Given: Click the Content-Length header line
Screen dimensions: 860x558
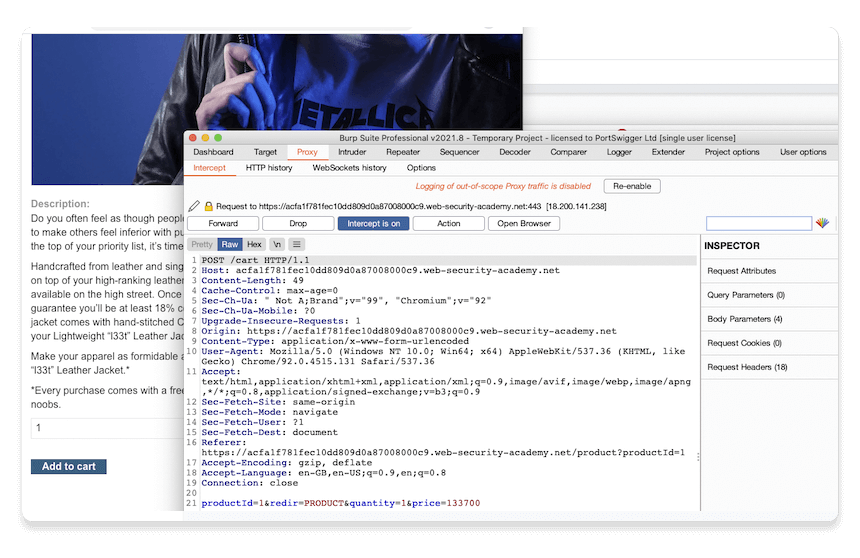Looking at the screenshot, I should pos(252,280).
